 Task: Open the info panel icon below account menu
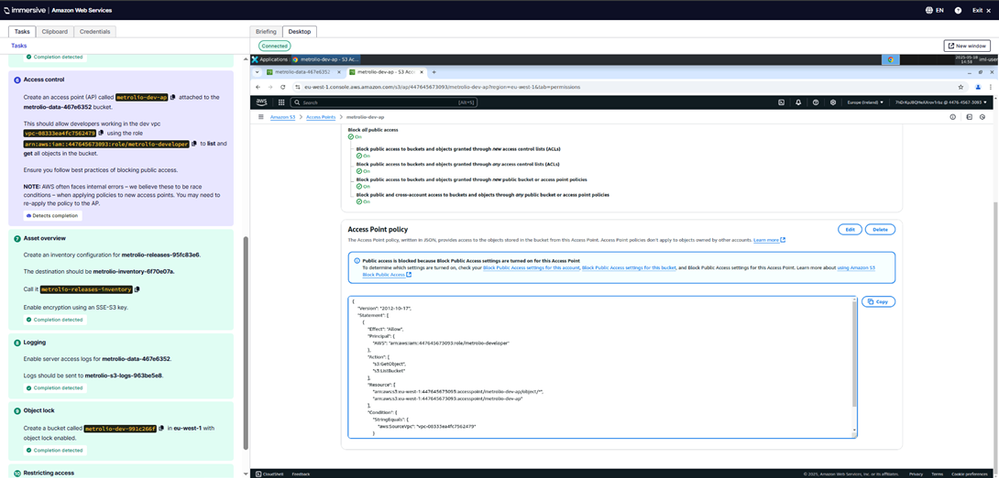[x=953, y=117]
